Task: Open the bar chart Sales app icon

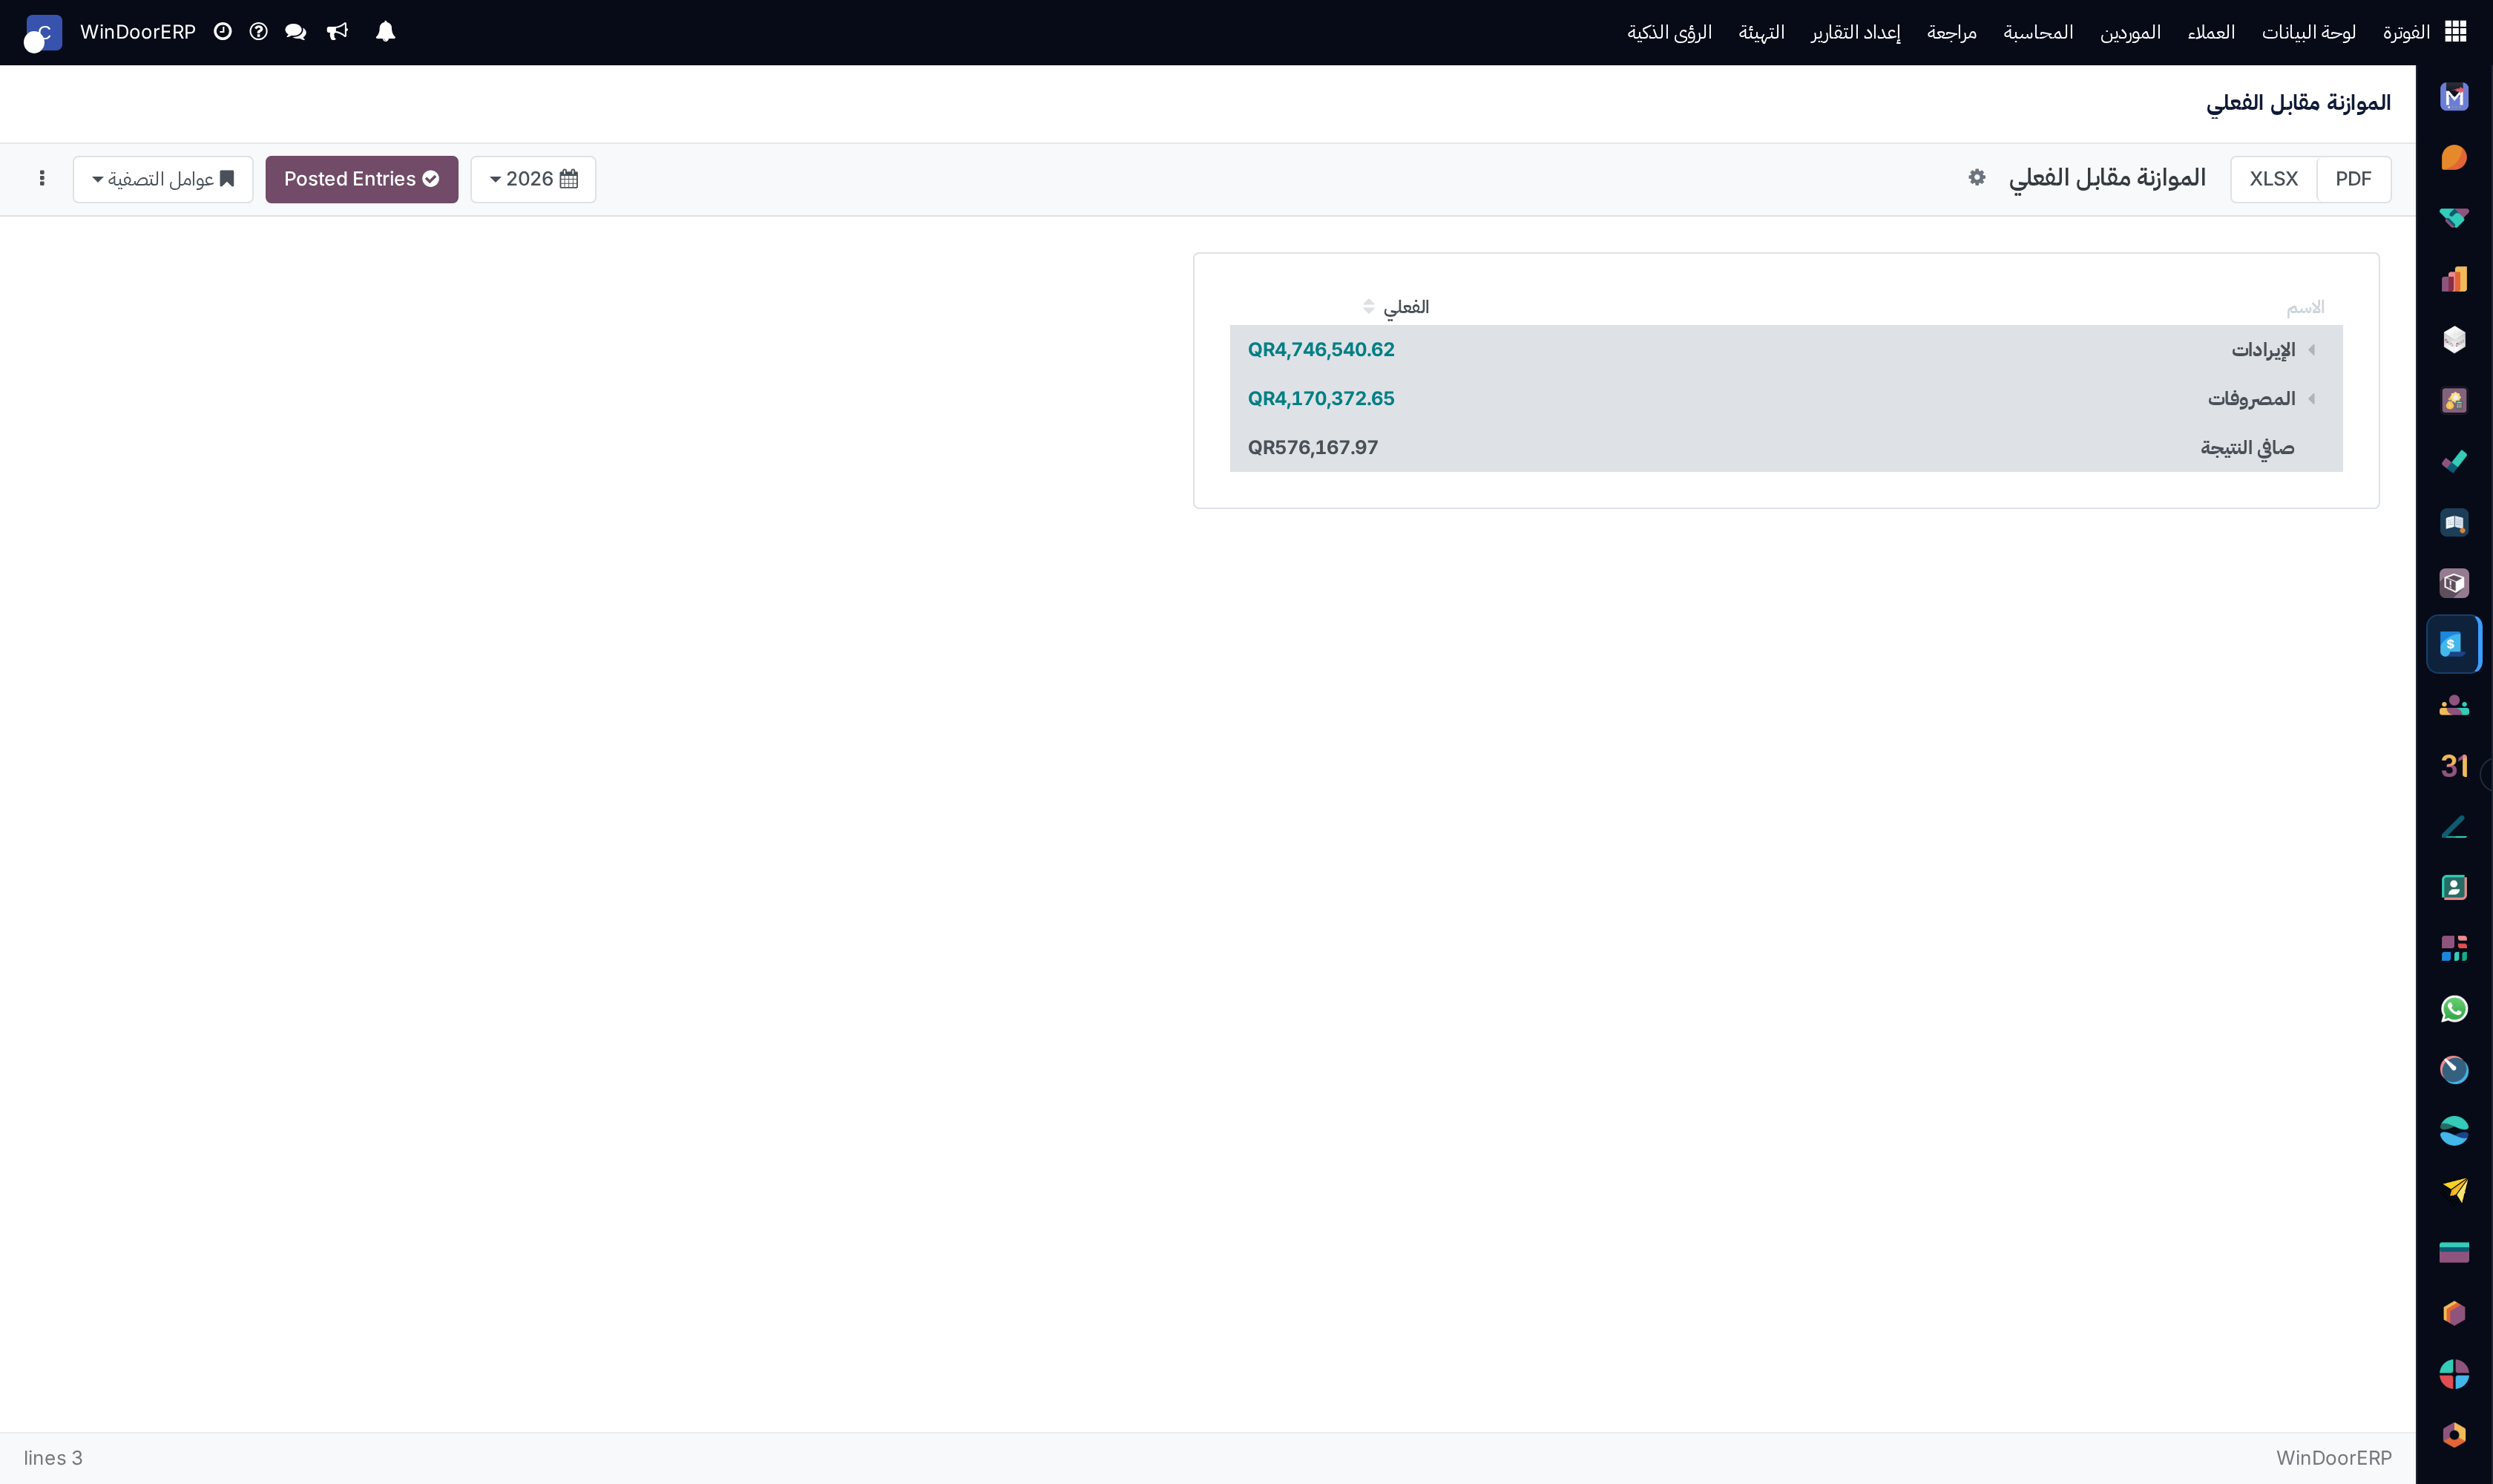Action: 2454,279
